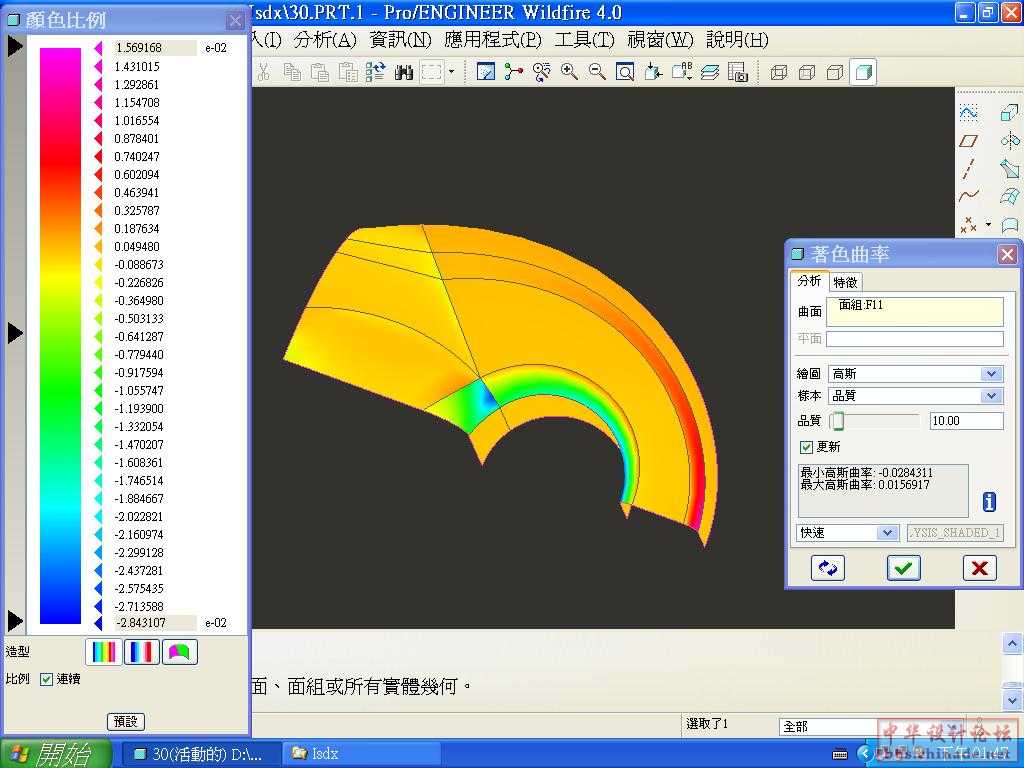The width and height of the screenshot is (1024, 768).
Task: Toggle the Spin Center icon
Action: pos(513,72)
